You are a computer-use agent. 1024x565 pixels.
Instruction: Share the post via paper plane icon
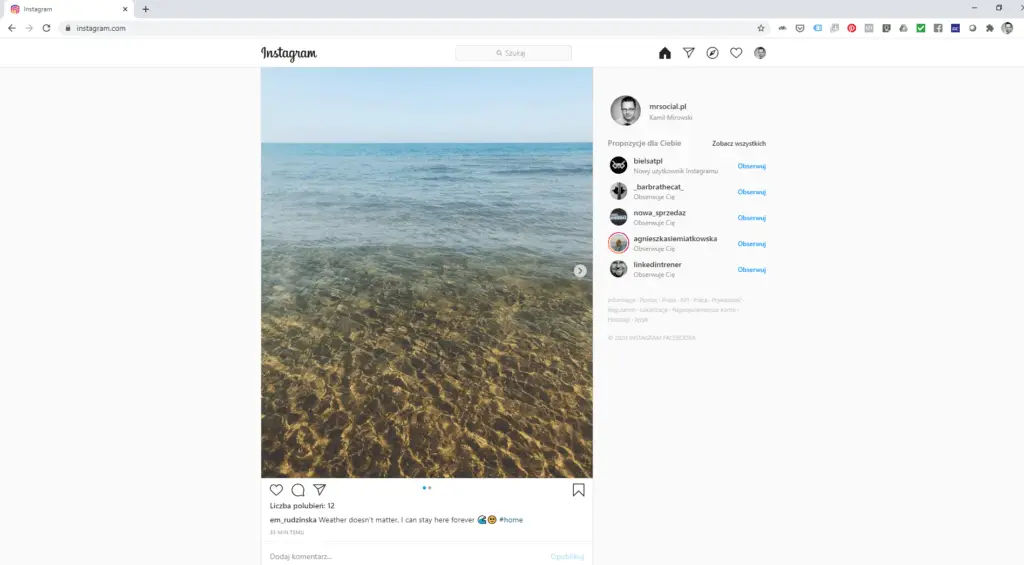320,490
